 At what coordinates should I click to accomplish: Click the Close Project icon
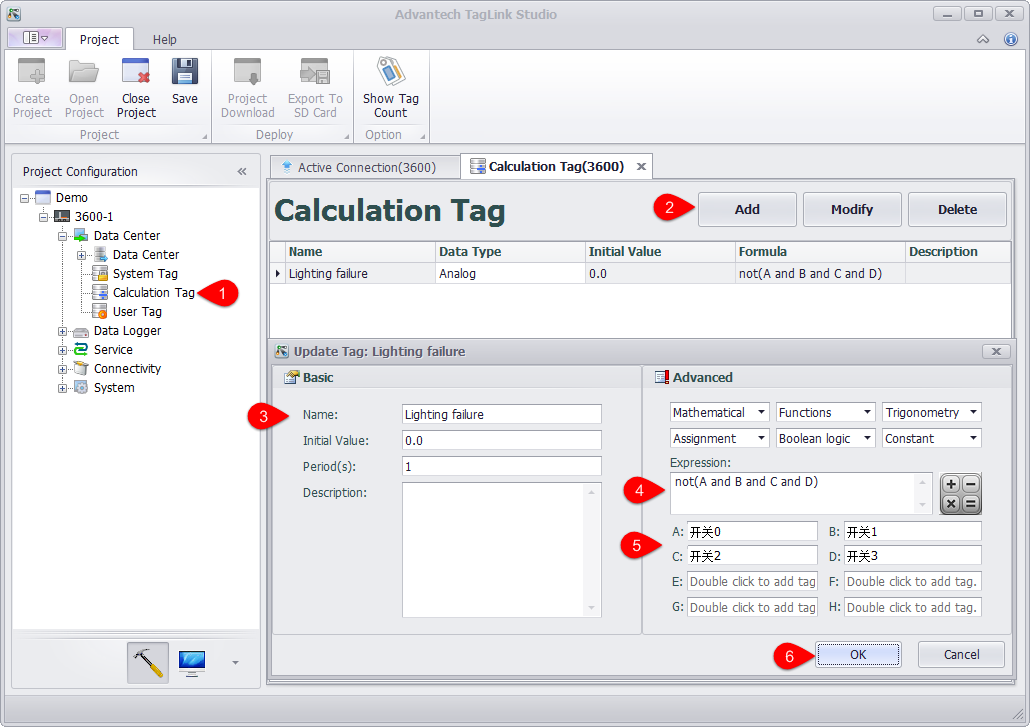click(136, 74)
